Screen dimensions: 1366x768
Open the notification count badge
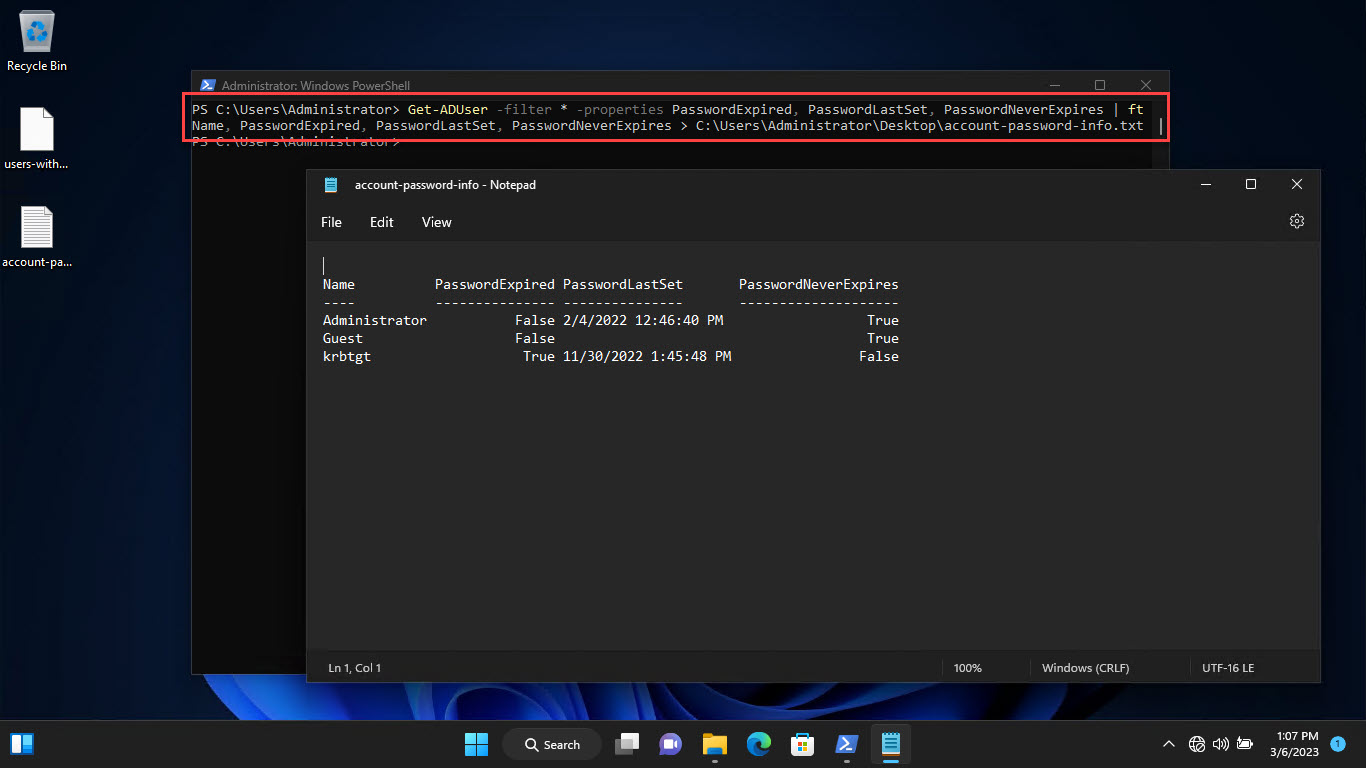pyautogui.click(x=1337, y=744)
